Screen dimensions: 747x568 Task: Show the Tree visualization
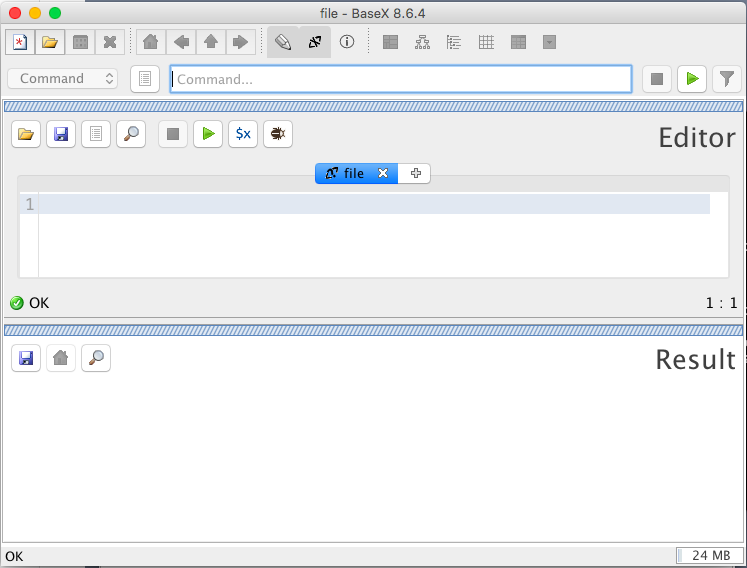(423, 42)
